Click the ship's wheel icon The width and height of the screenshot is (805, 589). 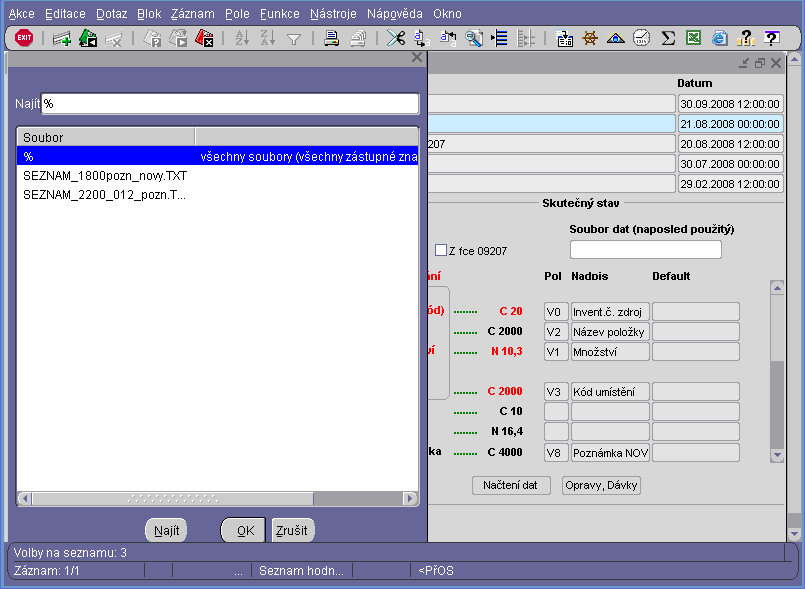coord(590,38)
